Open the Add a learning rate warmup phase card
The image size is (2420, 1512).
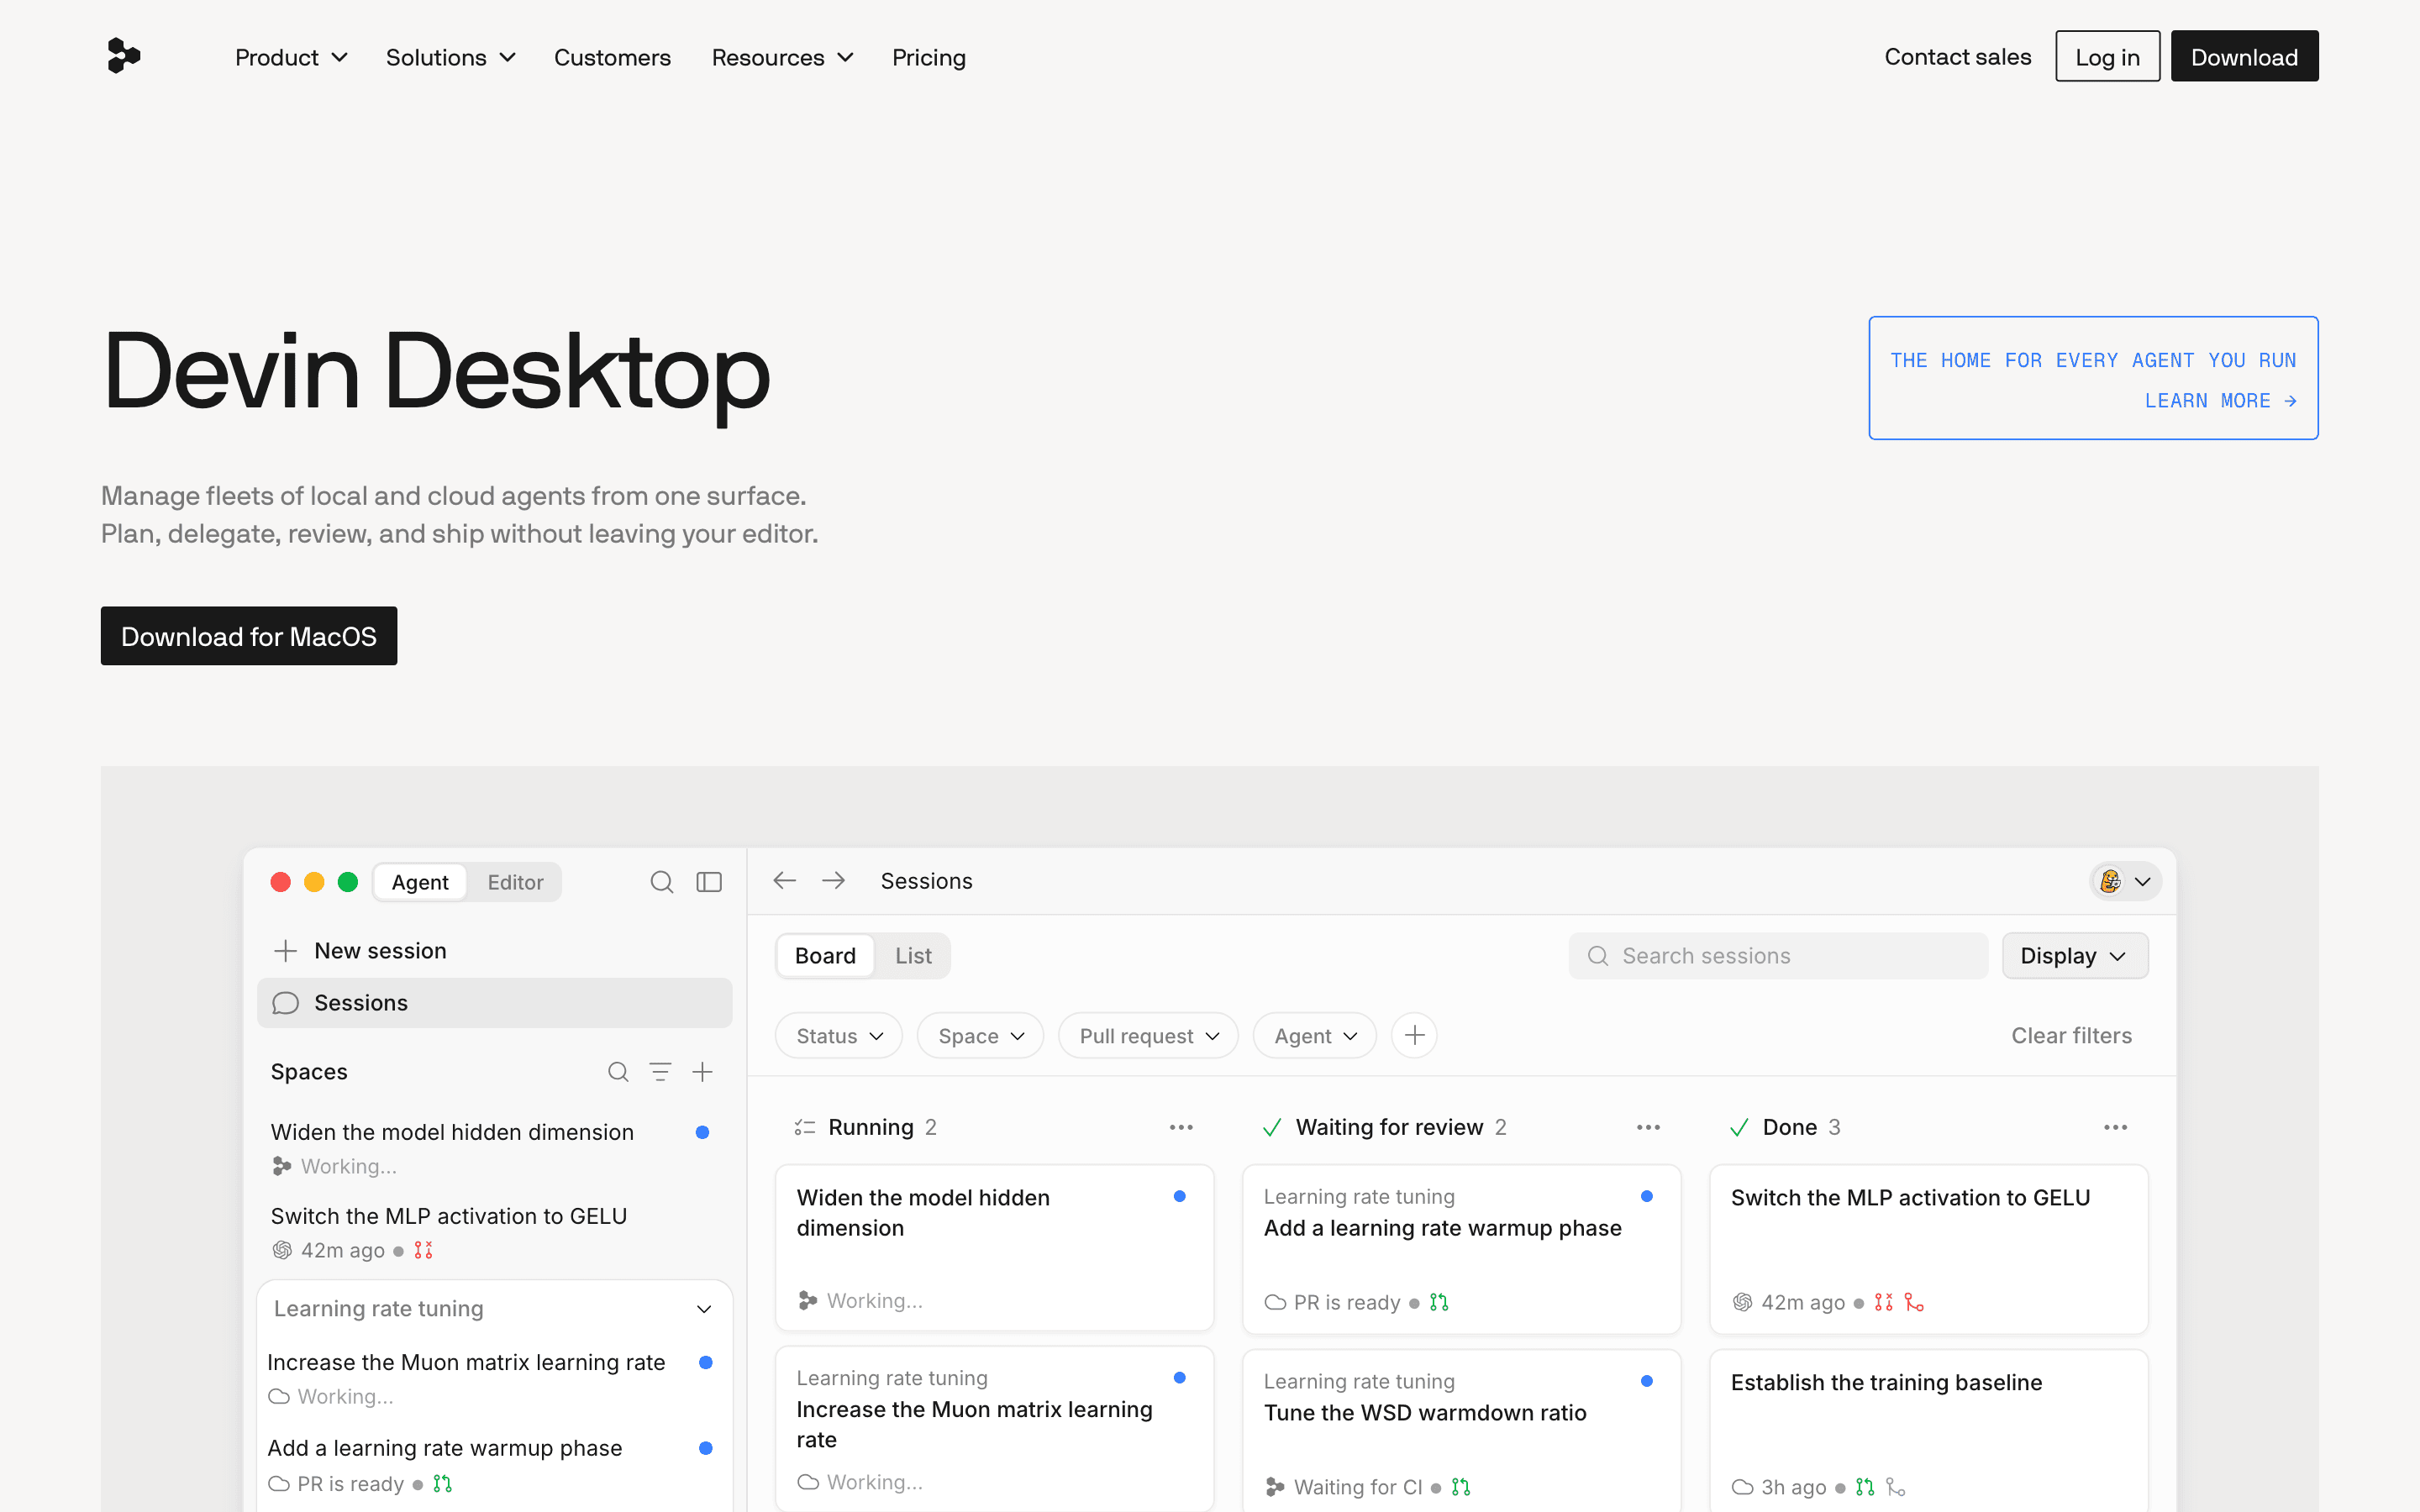pos(1461,1248)
